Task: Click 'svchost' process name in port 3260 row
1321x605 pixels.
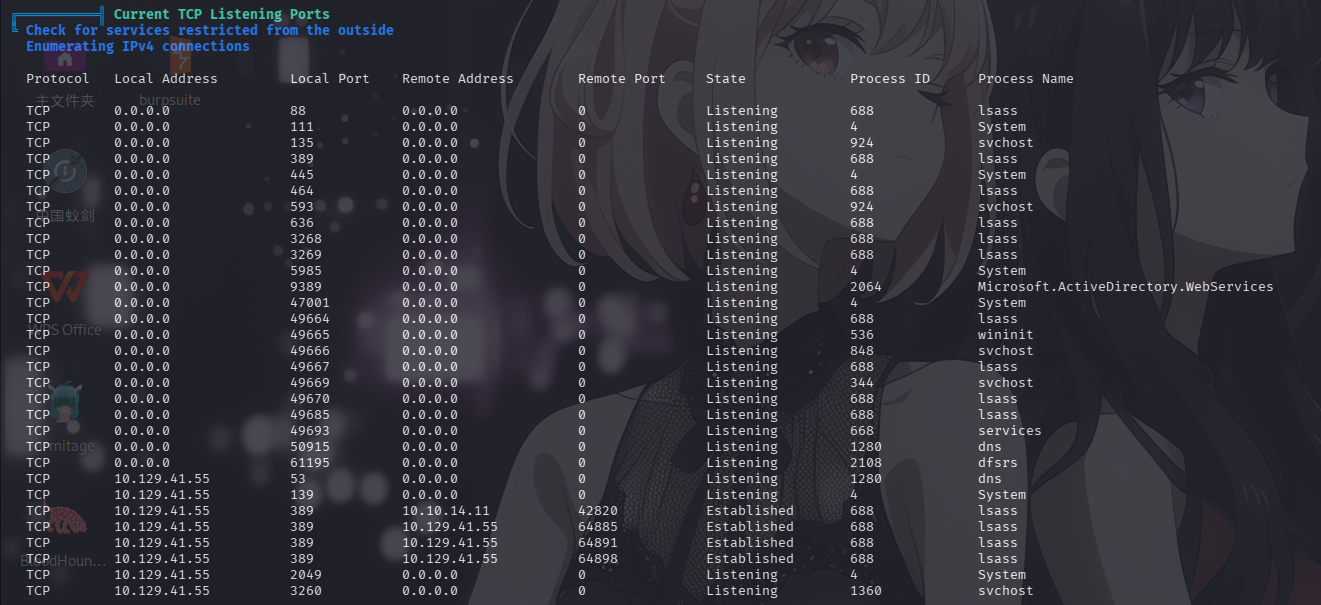Action: click(1006, 591)
